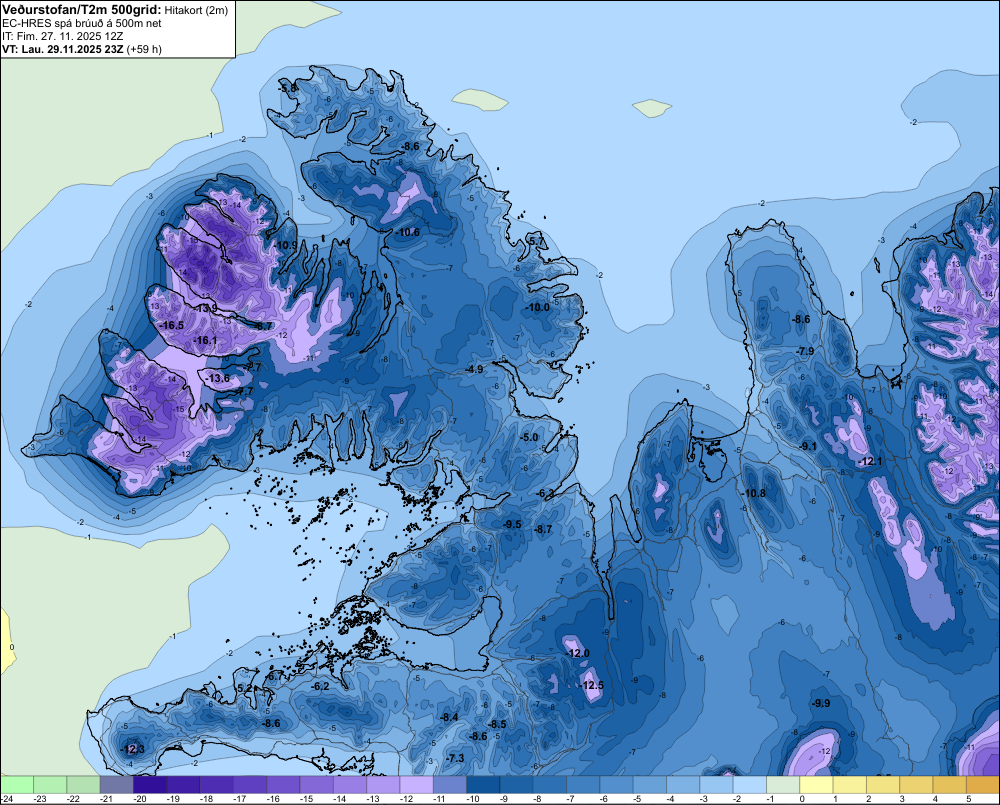Click the gray legend swatch between -21 and -20
This screenshot has width=1000, height=805.
(x=117, y=784)
